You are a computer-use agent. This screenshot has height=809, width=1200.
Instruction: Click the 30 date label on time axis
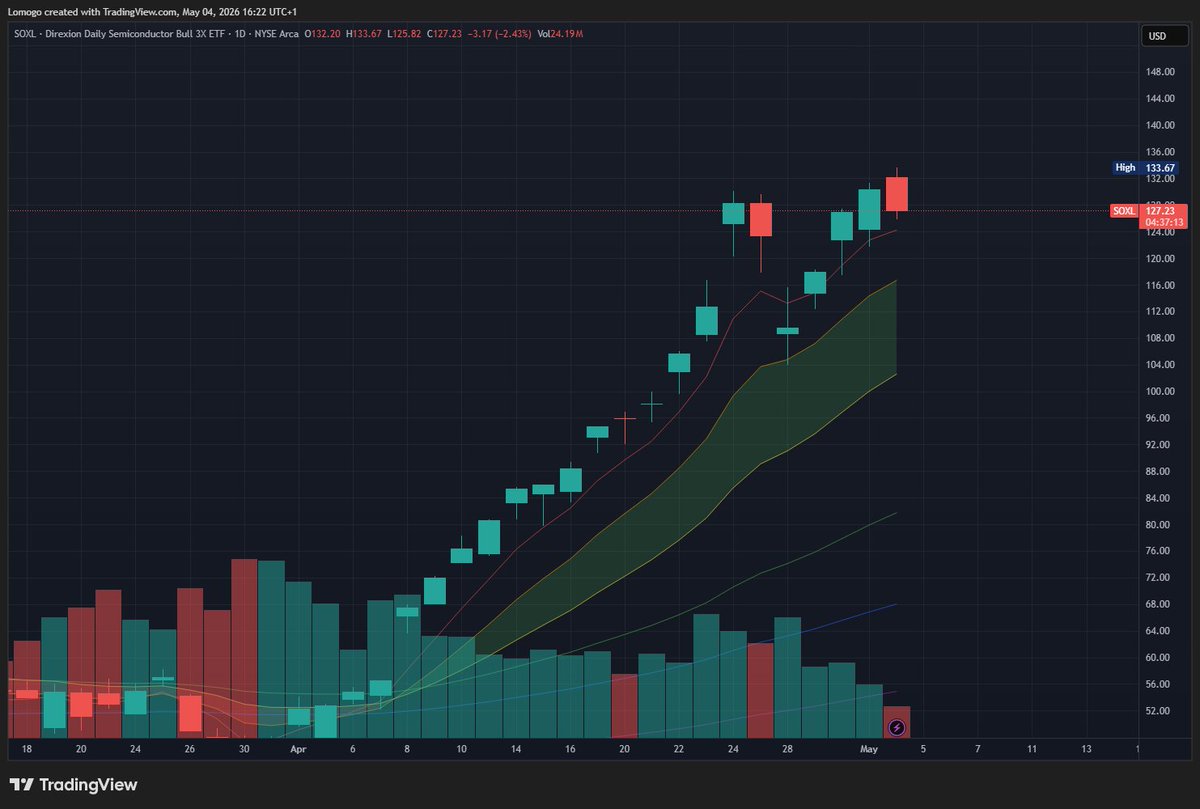245,748
